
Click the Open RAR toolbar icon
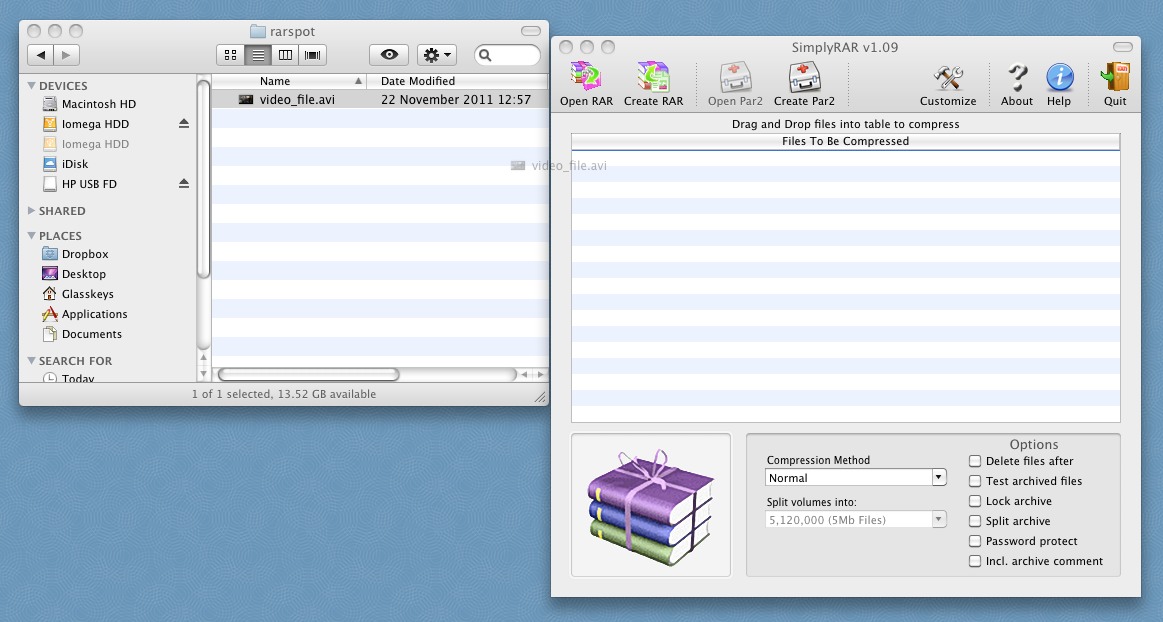point(586,78)
